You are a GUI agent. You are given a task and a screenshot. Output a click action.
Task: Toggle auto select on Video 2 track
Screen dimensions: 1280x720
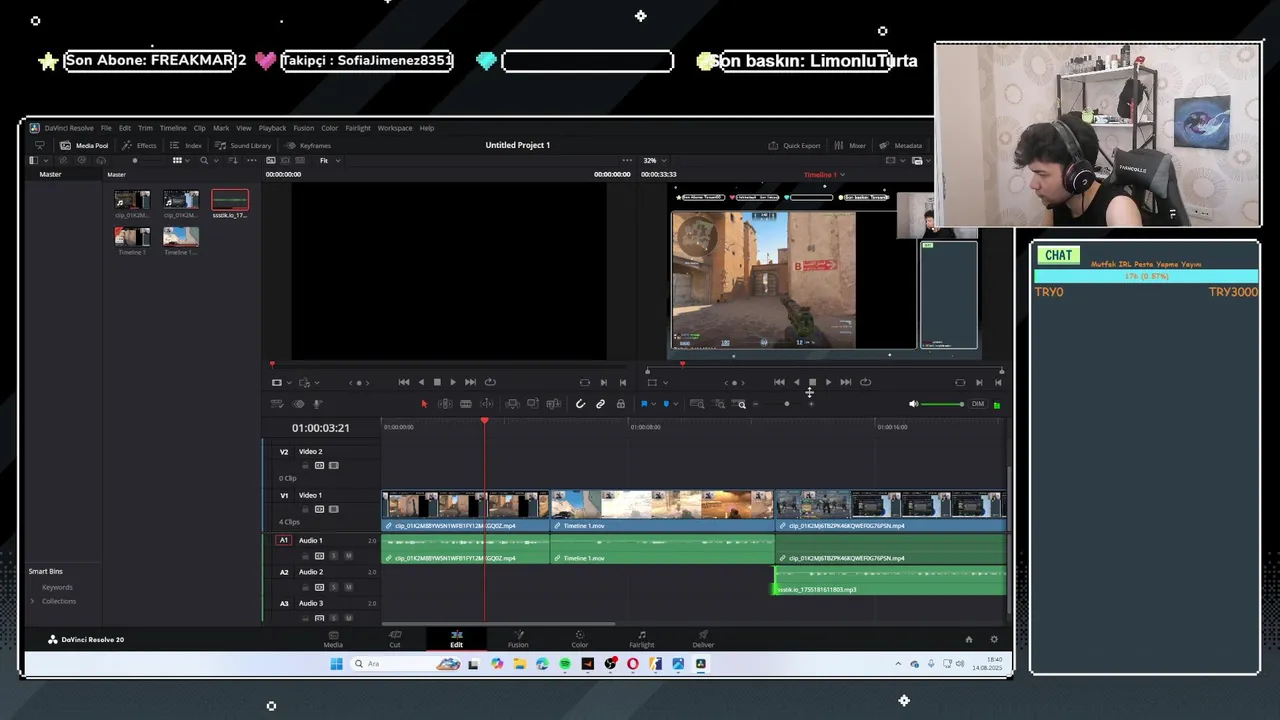pyautogui.click(x=320, y=465)
